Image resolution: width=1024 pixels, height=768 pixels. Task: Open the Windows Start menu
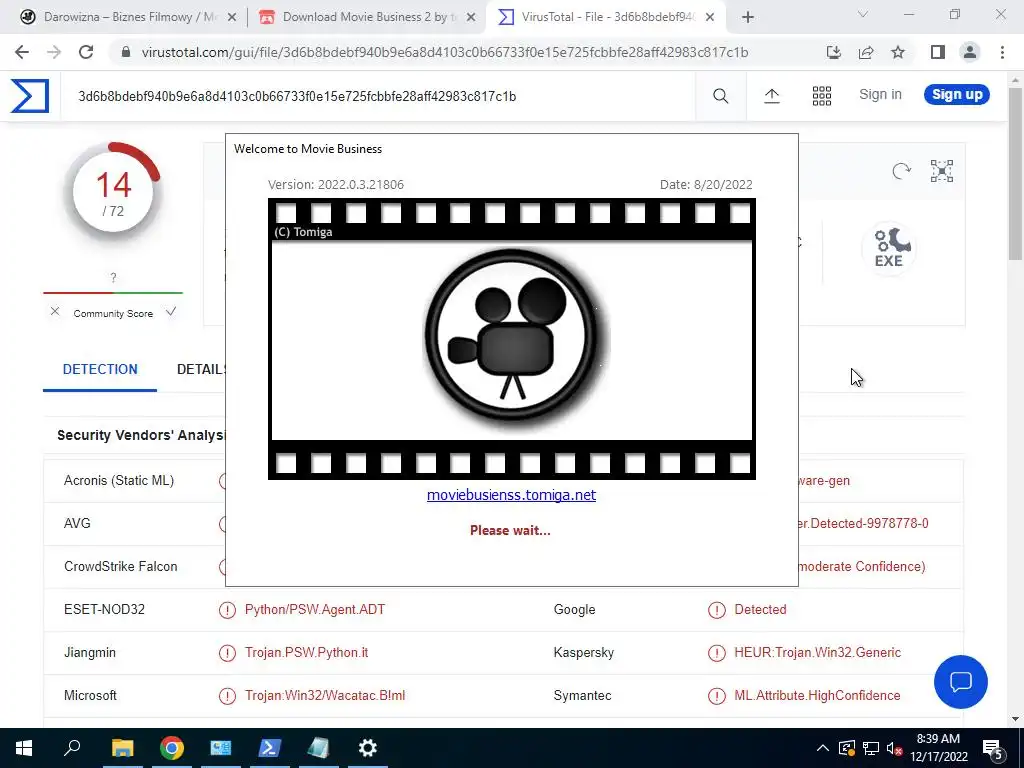[24, 748]
